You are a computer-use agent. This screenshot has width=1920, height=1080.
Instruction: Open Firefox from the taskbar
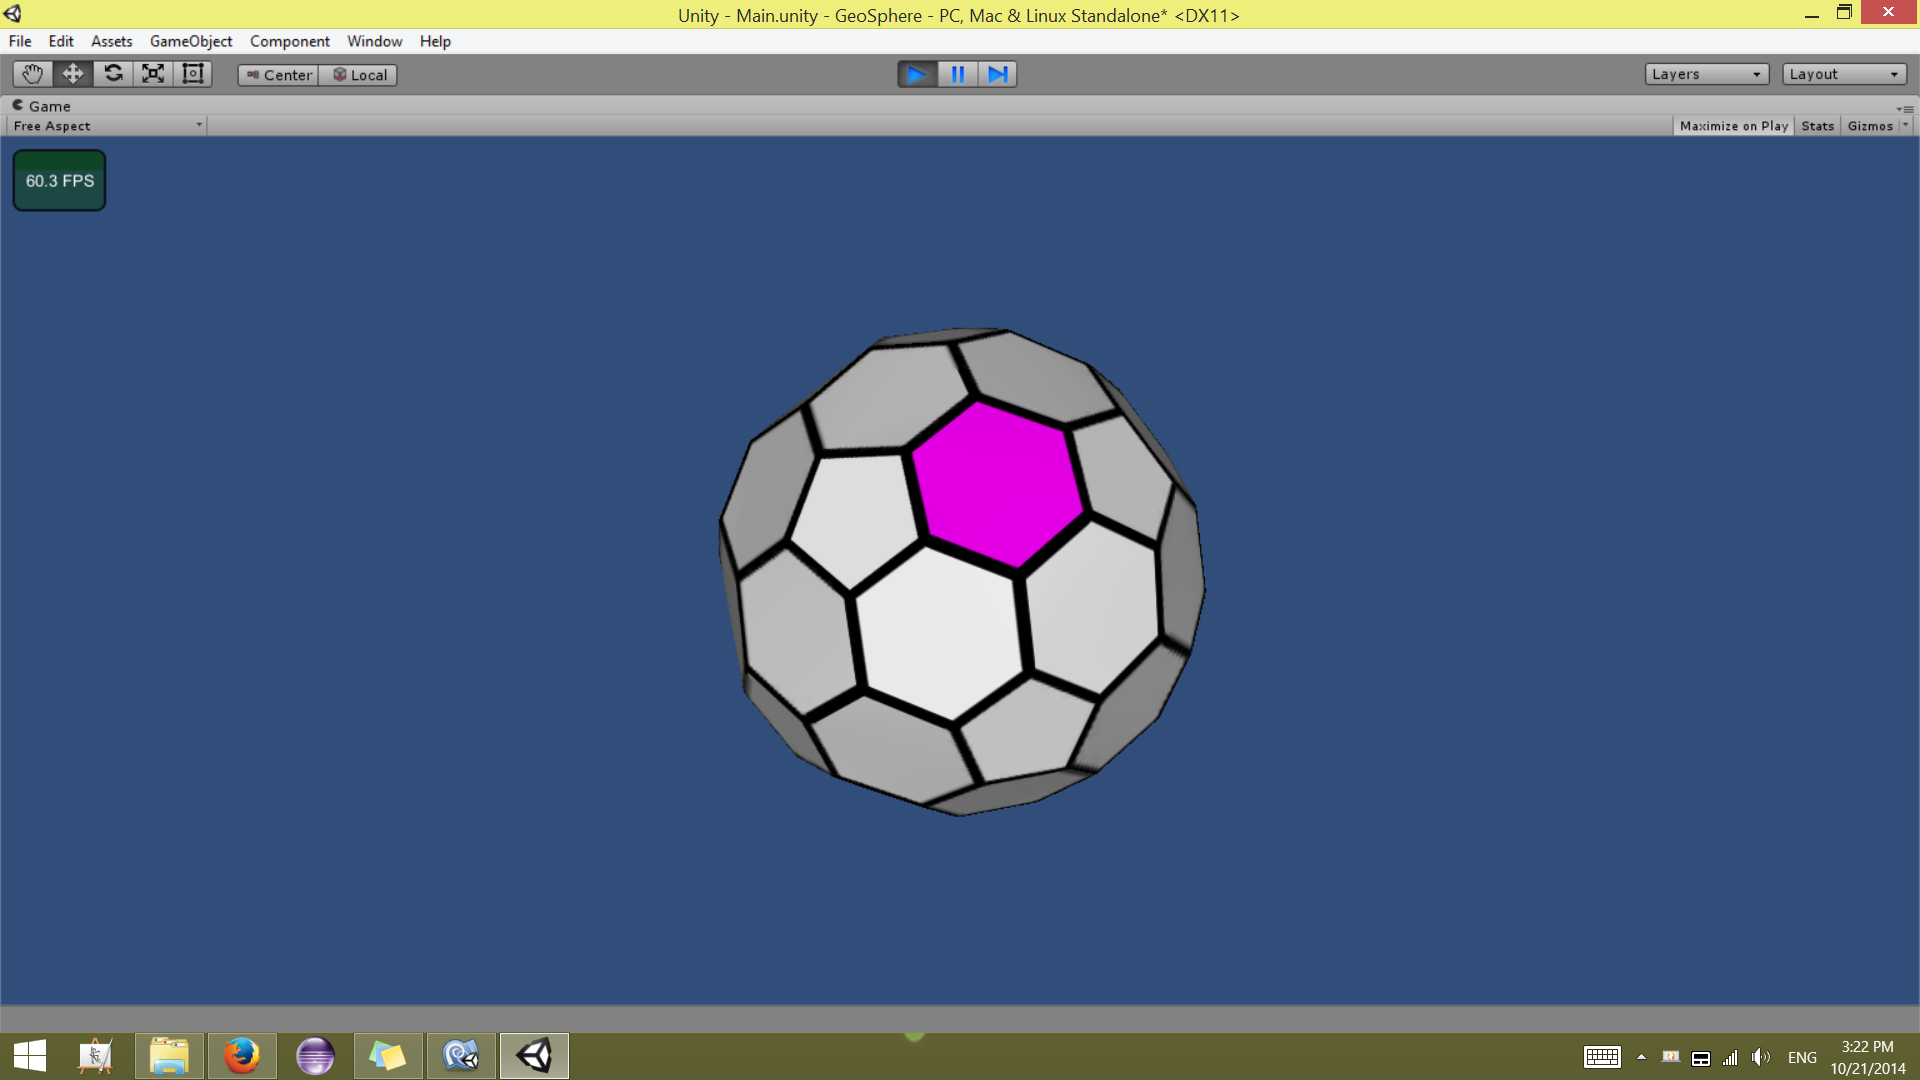tap(241, 1056)
